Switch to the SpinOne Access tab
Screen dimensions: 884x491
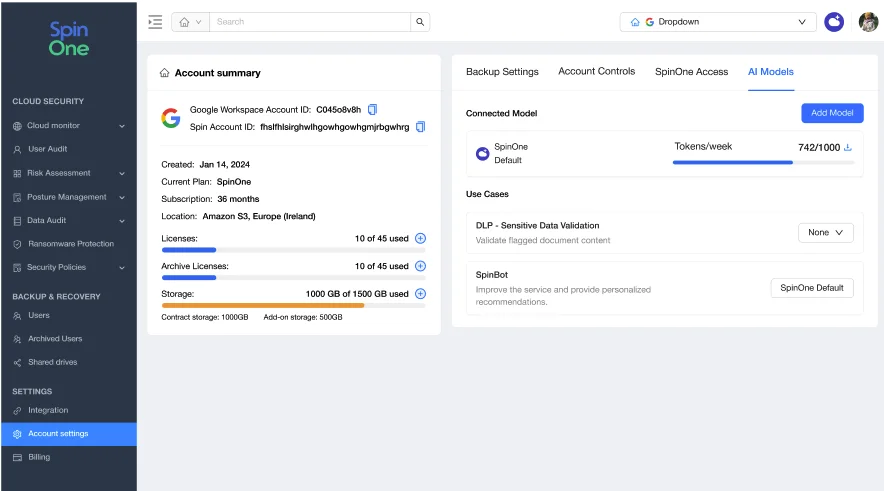[x=691, y=72]
